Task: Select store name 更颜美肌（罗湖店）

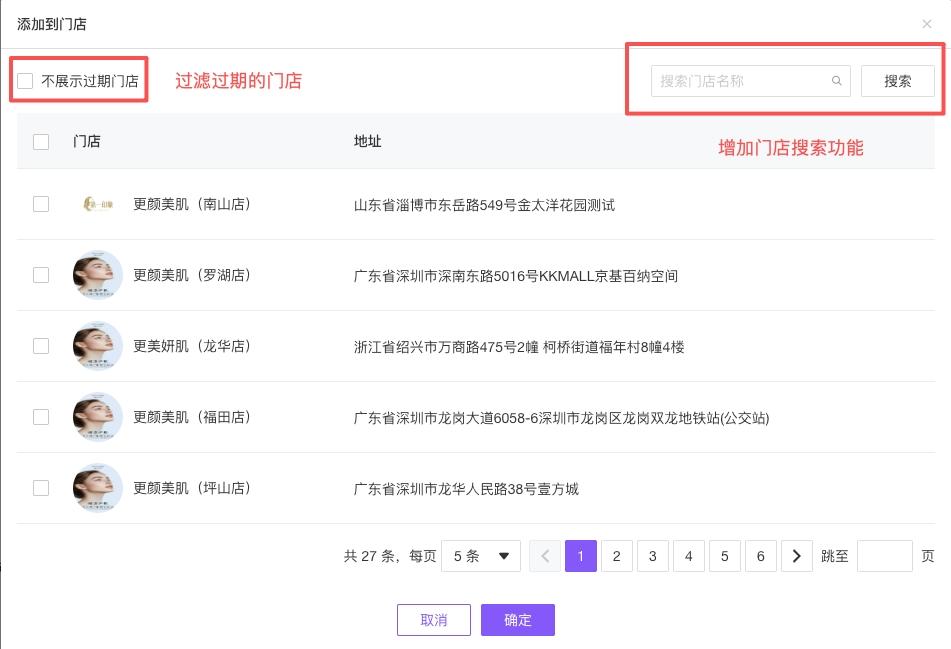Action: coord(192,275)
